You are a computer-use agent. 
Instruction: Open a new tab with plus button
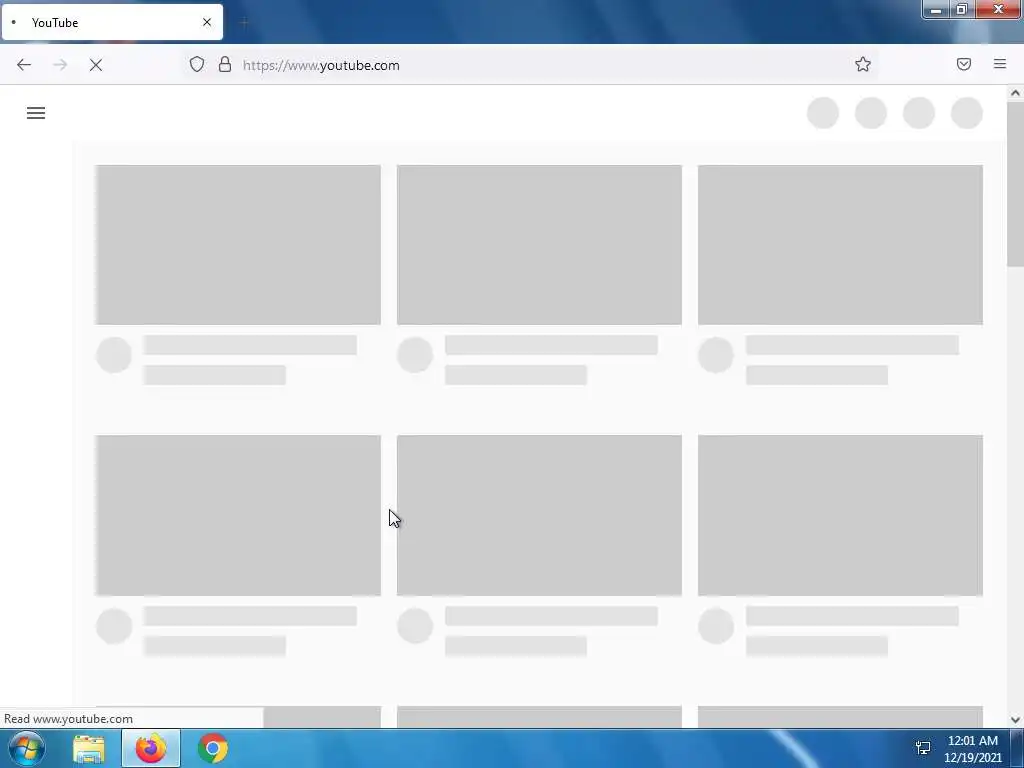(x=244, y=23)
